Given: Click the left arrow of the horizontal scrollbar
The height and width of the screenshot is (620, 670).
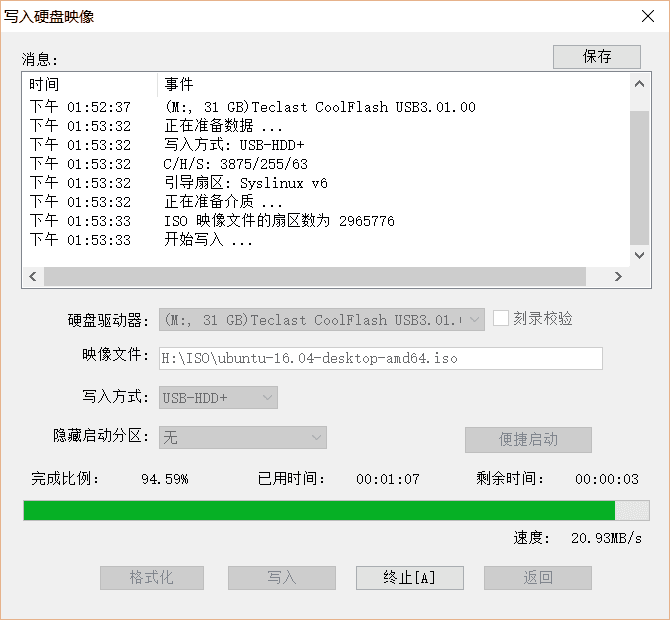Looking at the screenshot, I should (33, 277).
